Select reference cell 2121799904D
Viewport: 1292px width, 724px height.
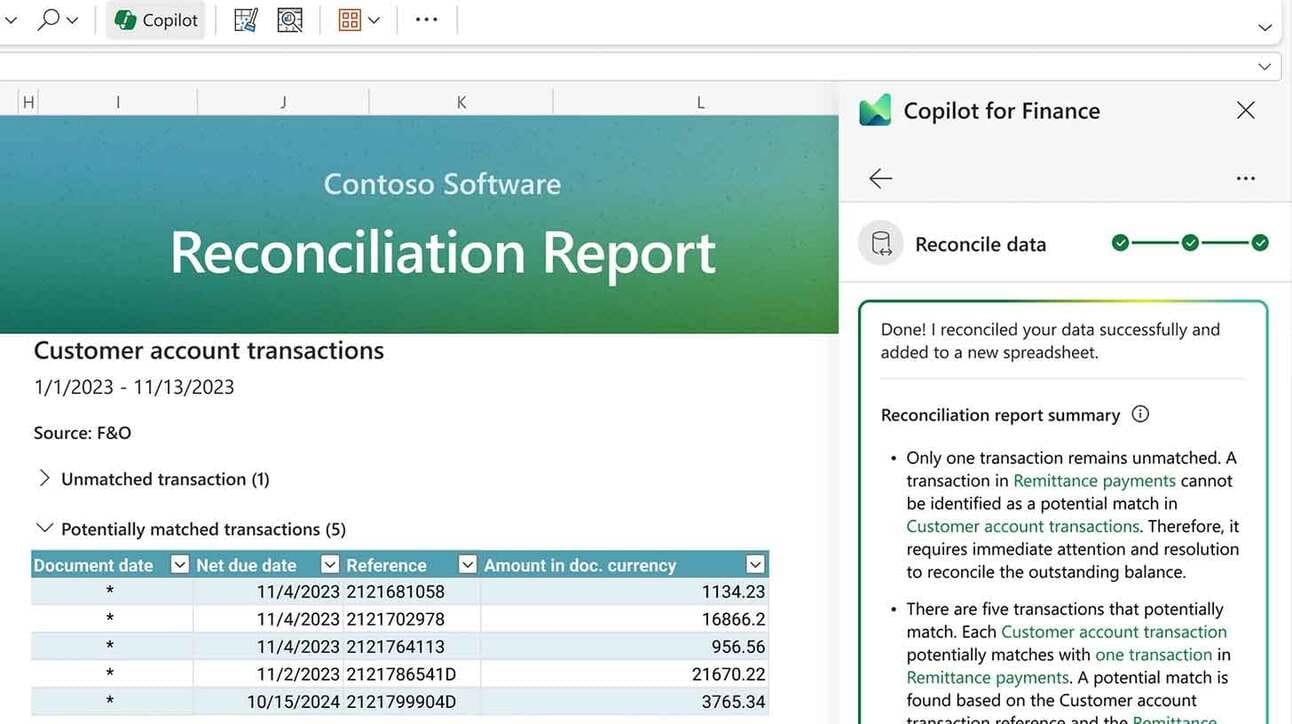coord(412,702)
